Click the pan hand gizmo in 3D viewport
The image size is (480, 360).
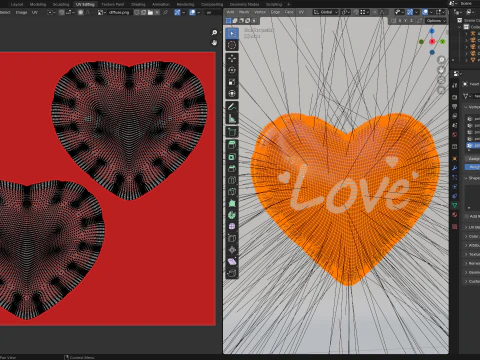pyautogui.click(x=441, y=70)
